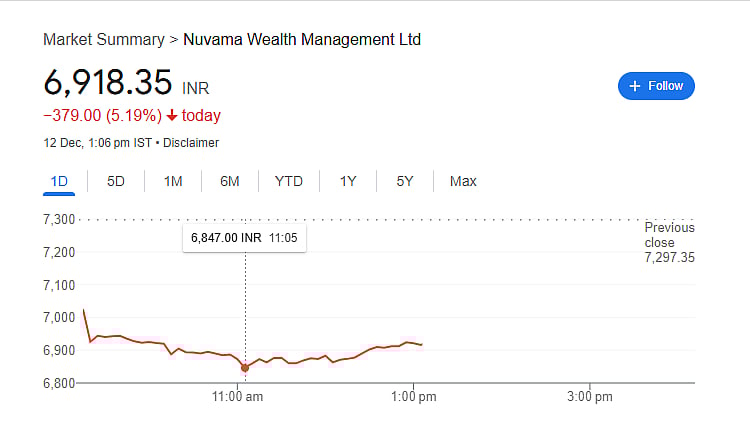
Task: Open the Disclaimer link
Action: coord(191,143)
